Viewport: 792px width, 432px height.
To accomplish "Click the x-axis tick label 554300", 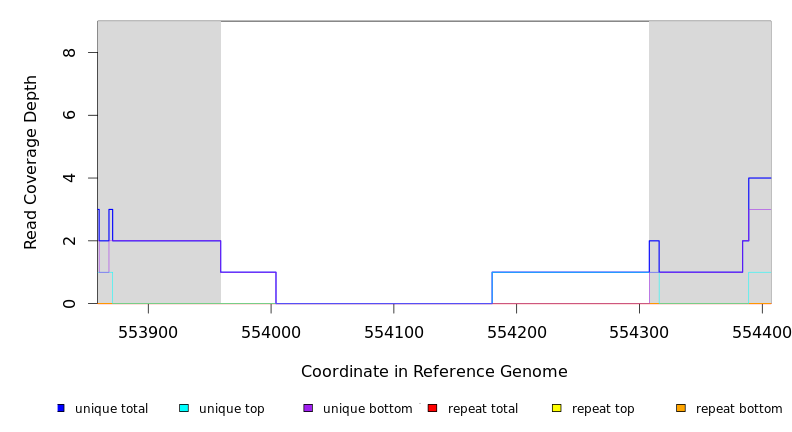I will point(639,332).
